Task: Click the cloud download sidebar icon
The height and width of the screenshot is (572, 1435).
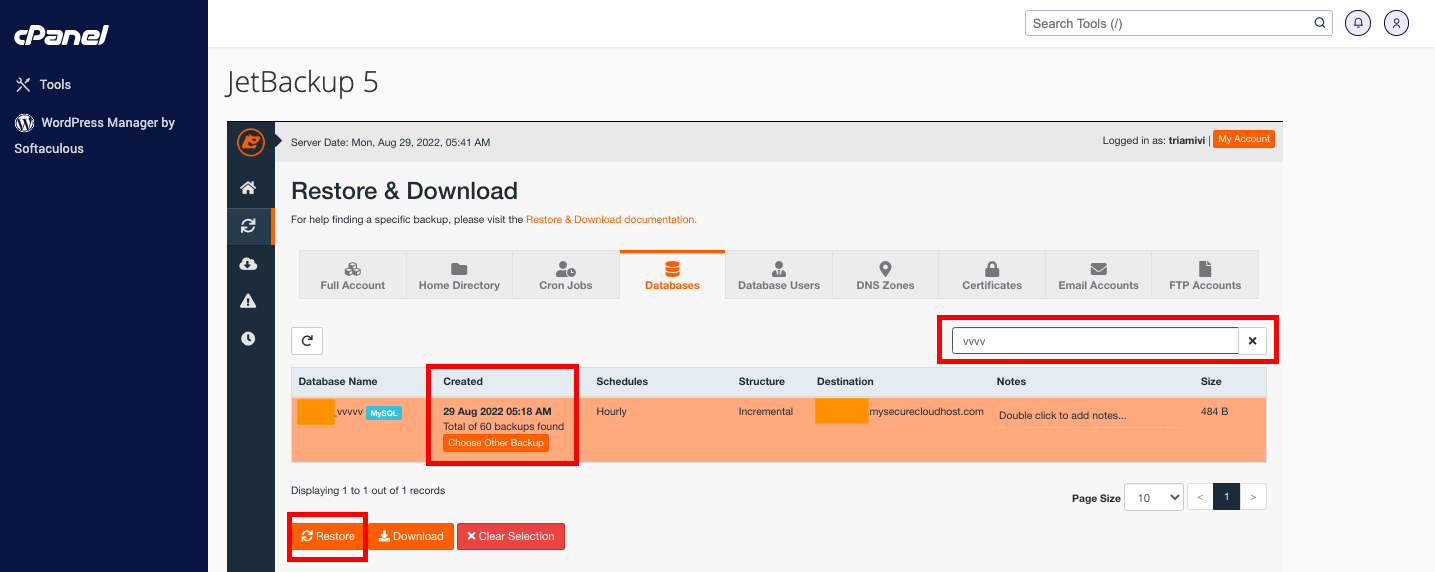Action: click(248, 264)
